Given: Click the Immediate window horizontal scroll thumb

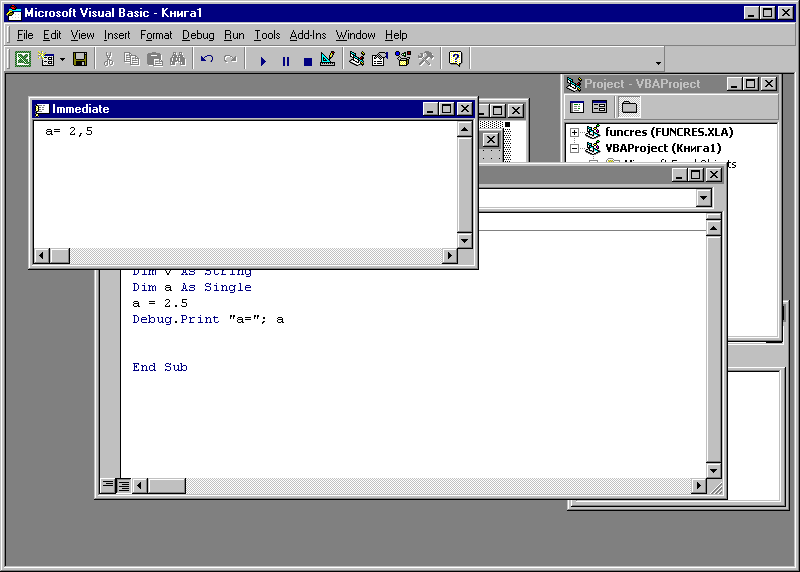Looking at the screenshot, I should [x=60, y=256].
